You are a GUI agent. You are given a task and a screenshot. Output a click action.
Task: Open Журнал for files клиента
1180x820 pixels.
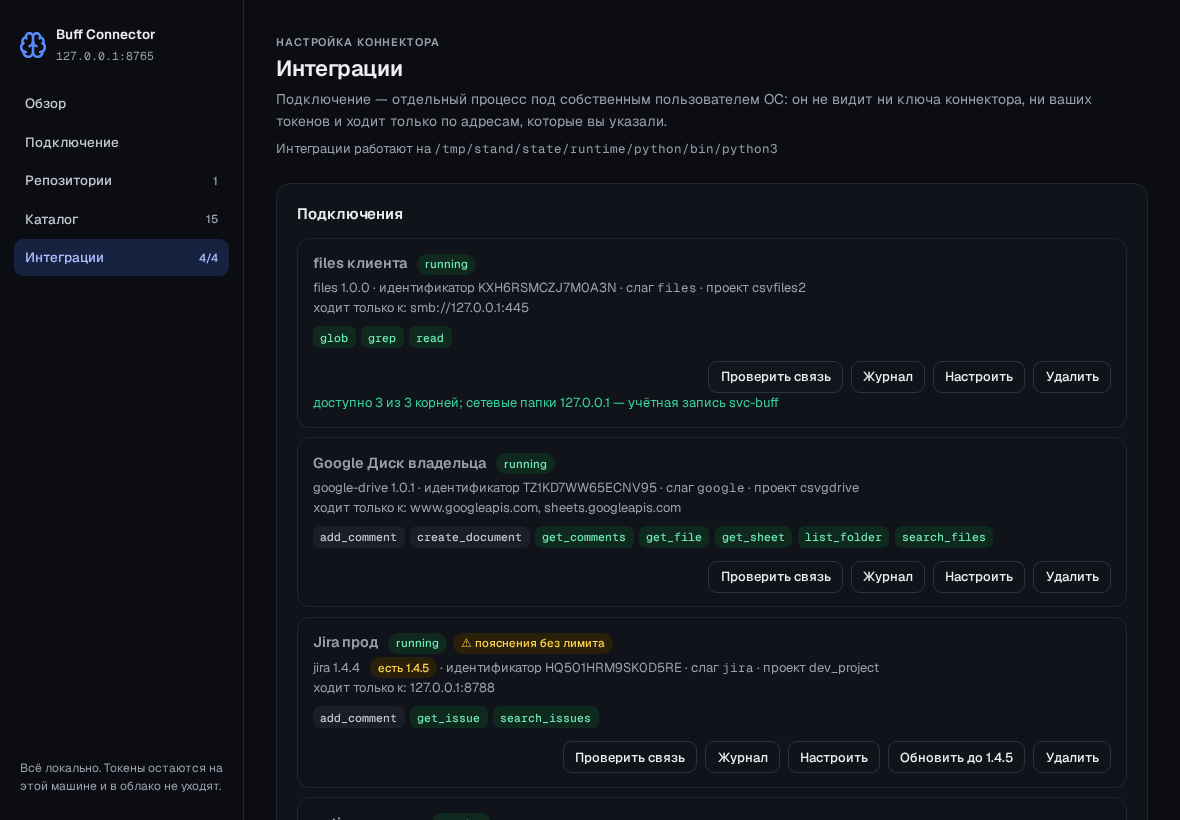(x=888, y=377)
